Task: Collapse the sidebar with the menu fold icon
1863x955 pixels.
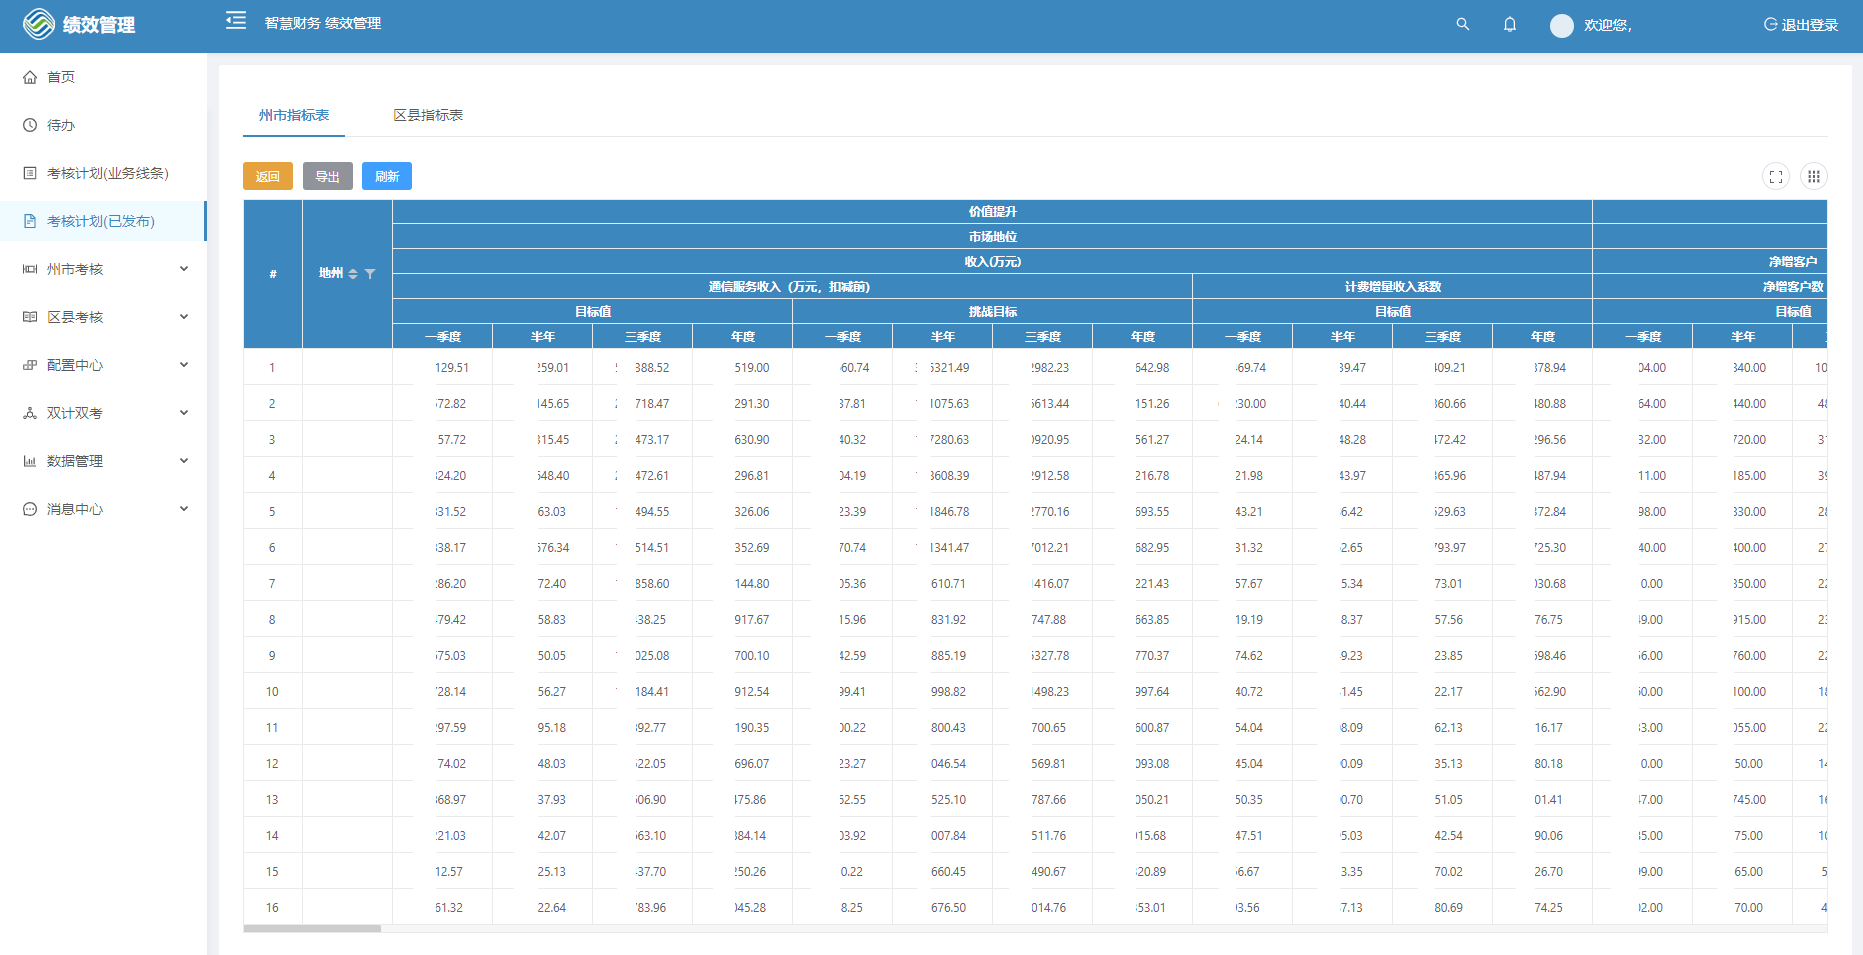Action: pyautogui.click(x=236, y=20)
